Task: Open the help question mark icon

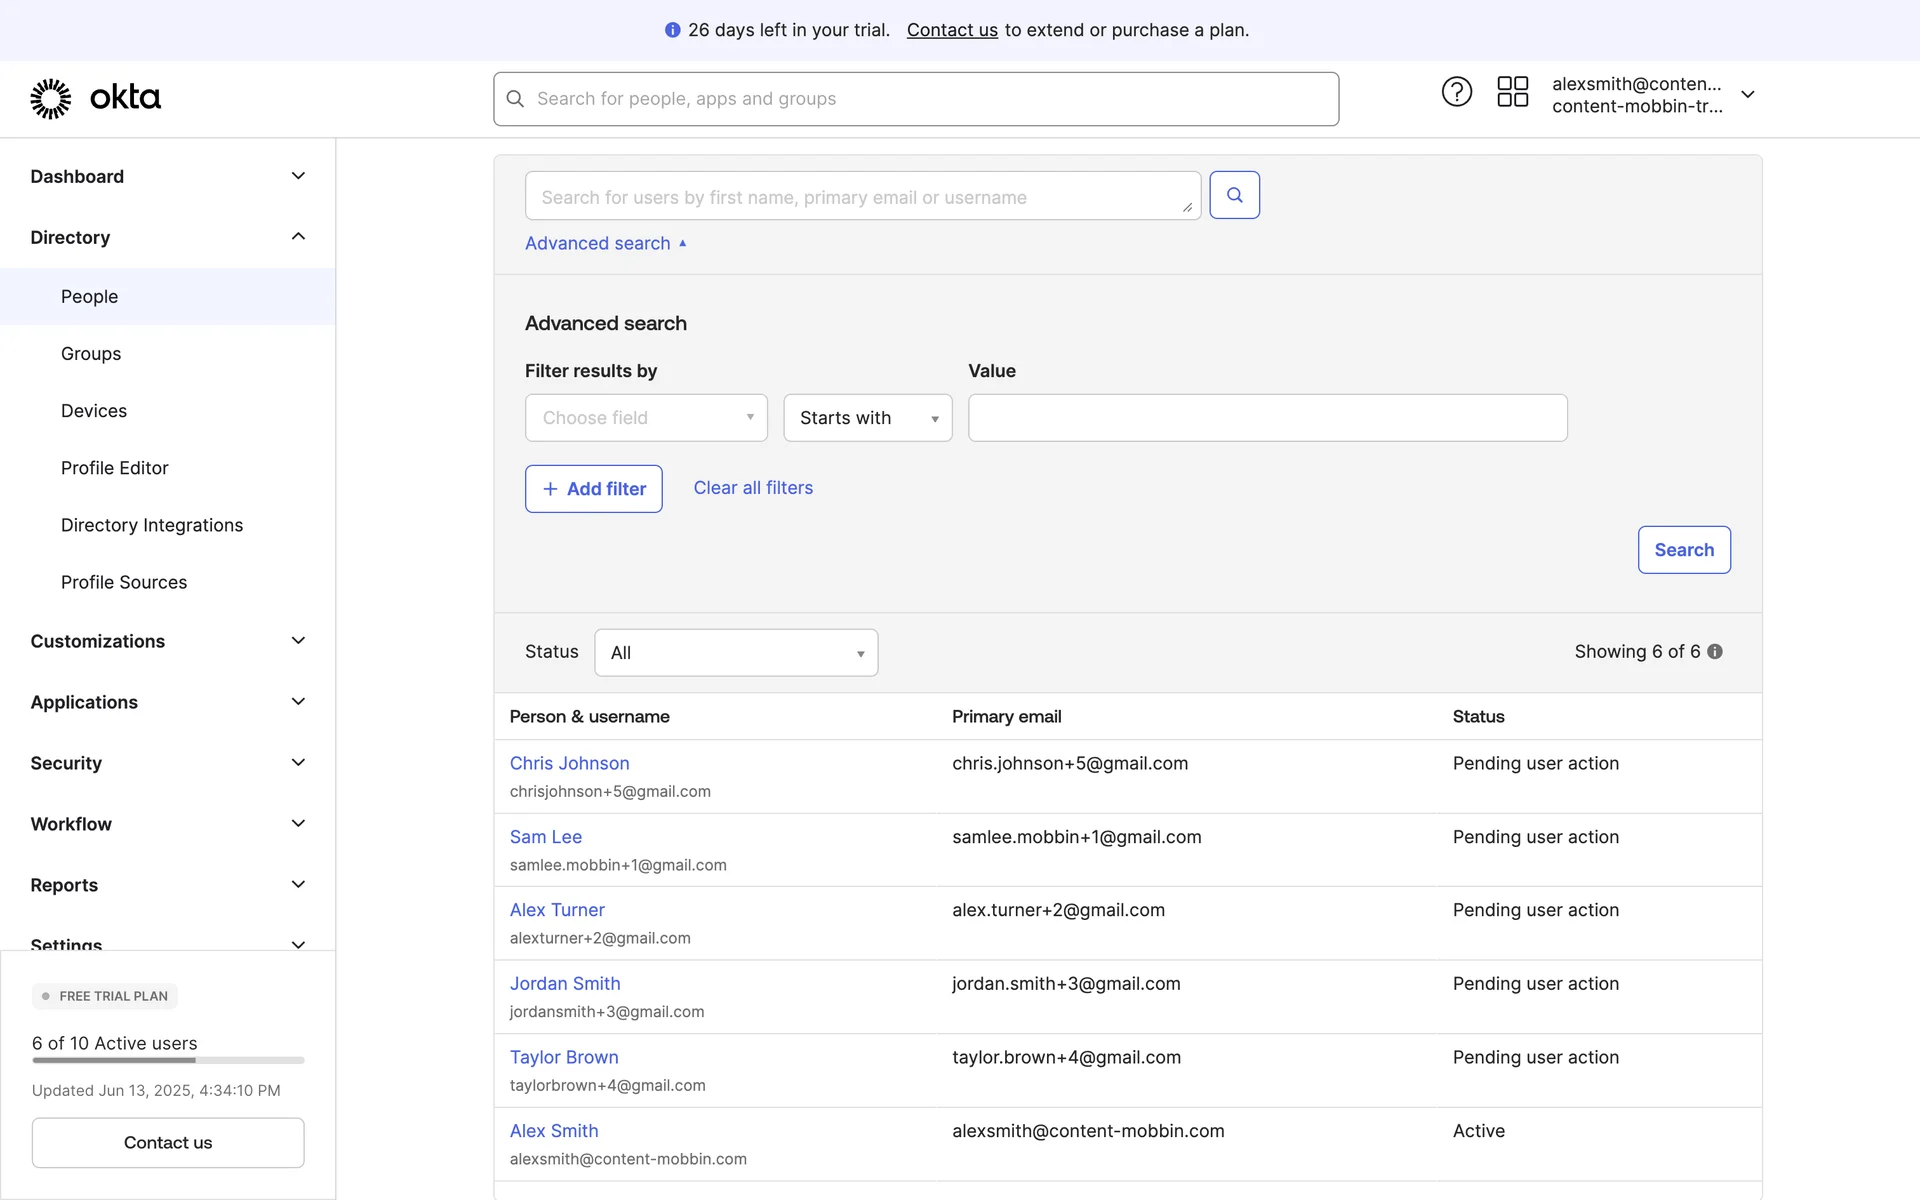Action: pos(1456,92)
